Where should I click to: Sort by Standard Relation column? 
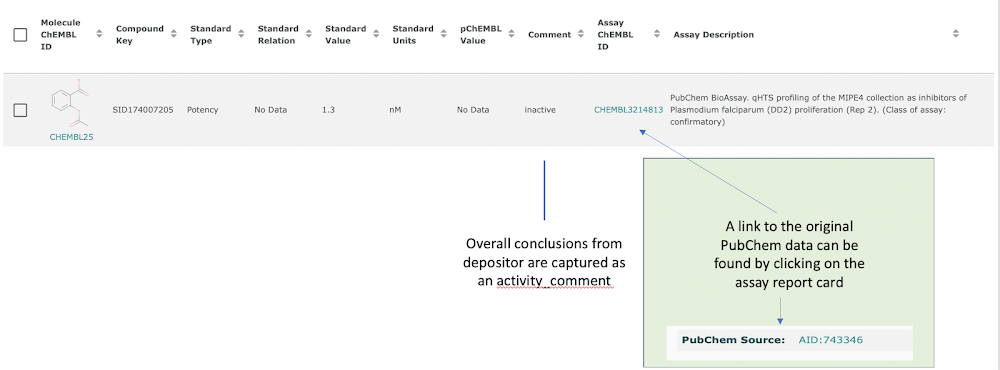[x=309, y=34]
